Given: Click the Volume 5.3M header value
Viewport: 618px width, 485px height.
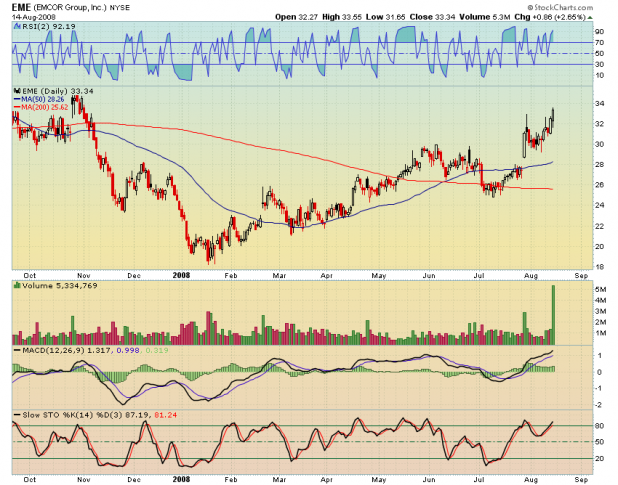Looking at the screenshot, I should [x=485, y=17].
